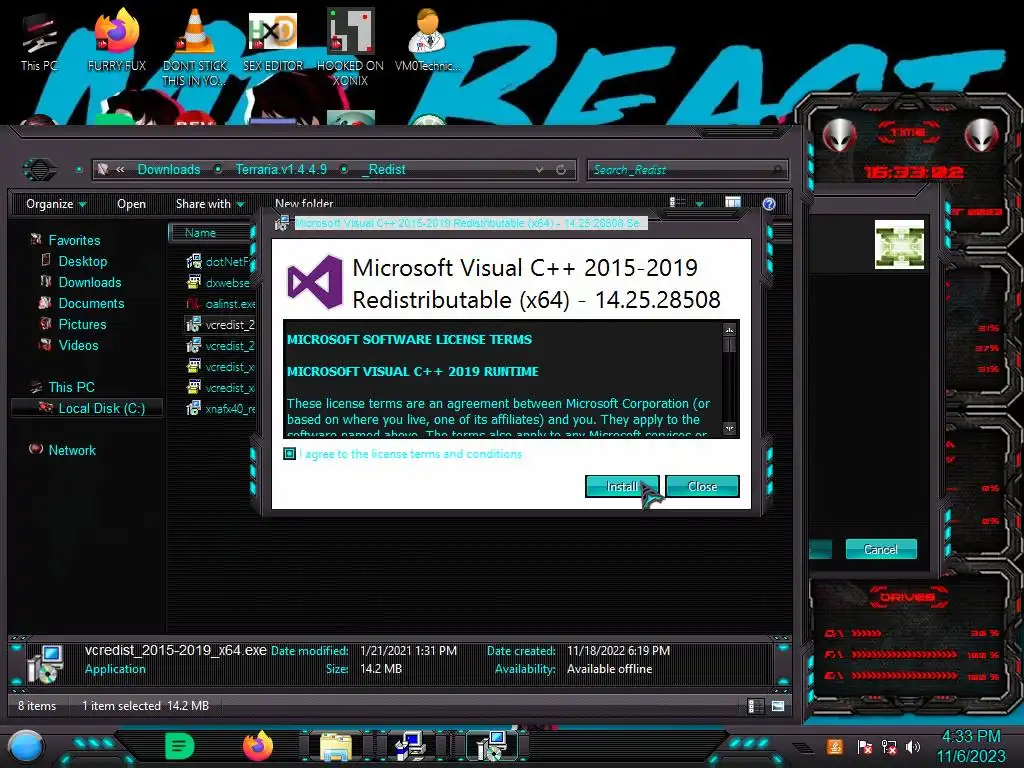This screenshot has width=1024, height=768.
Task: Open Documents in the navigation pane
Action: [x=91, y=303]
